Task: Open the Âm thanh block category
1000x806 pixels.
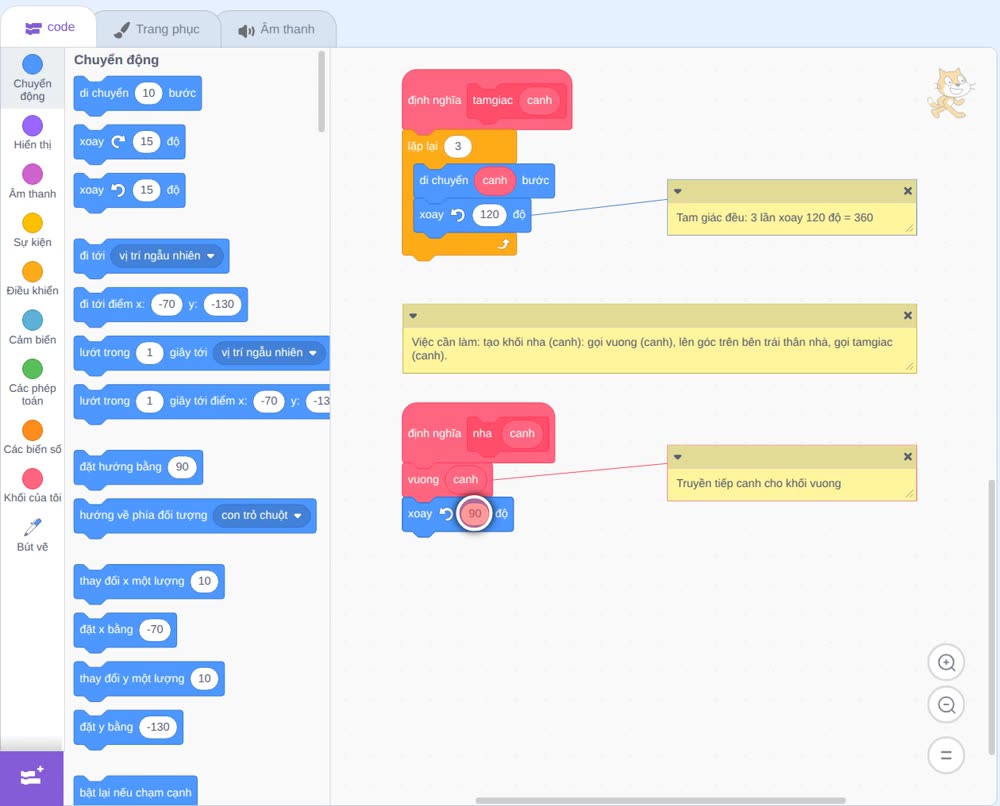Action: [33, 182]
